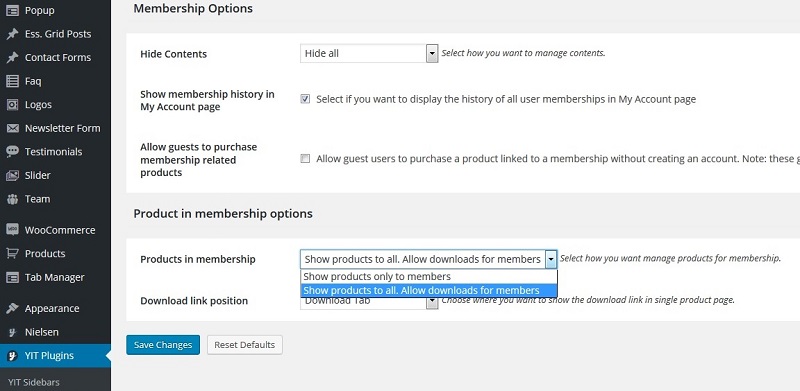The height and width of the screenshot is (391, 800).
Task: Click the Popup sidebar icon
Action: [x=12, y=10]
